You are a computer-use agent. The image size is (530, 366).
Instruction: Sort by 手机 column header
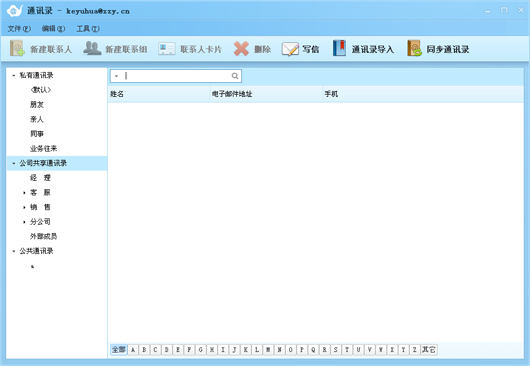(x=423, y=94)
